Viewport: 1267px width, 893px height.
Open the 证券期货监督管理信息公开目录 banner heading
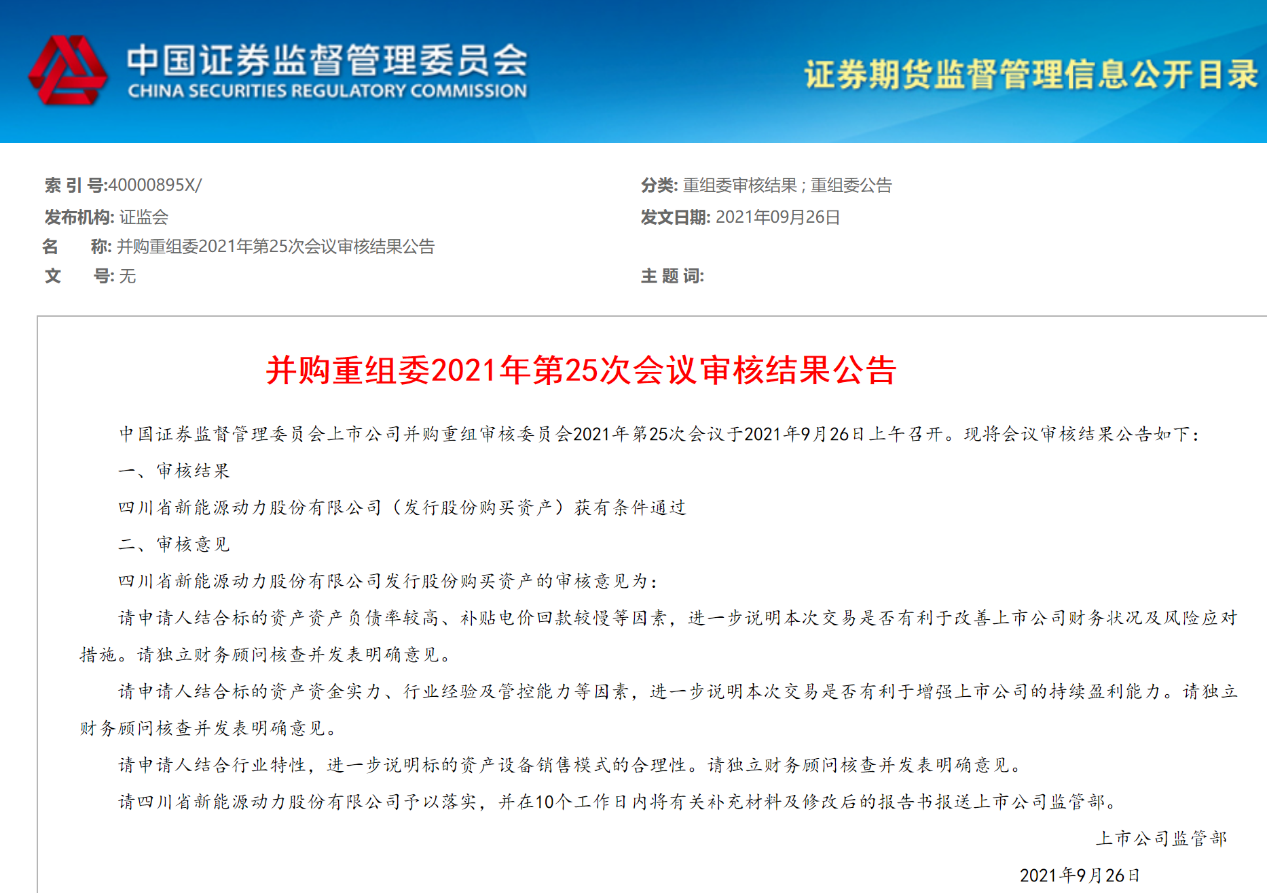tap(1030, 74)
